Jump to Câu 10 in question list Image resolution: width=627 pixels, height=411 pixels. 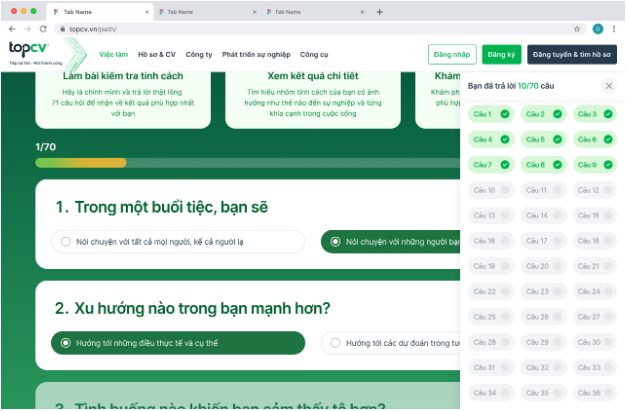point(491,190)
